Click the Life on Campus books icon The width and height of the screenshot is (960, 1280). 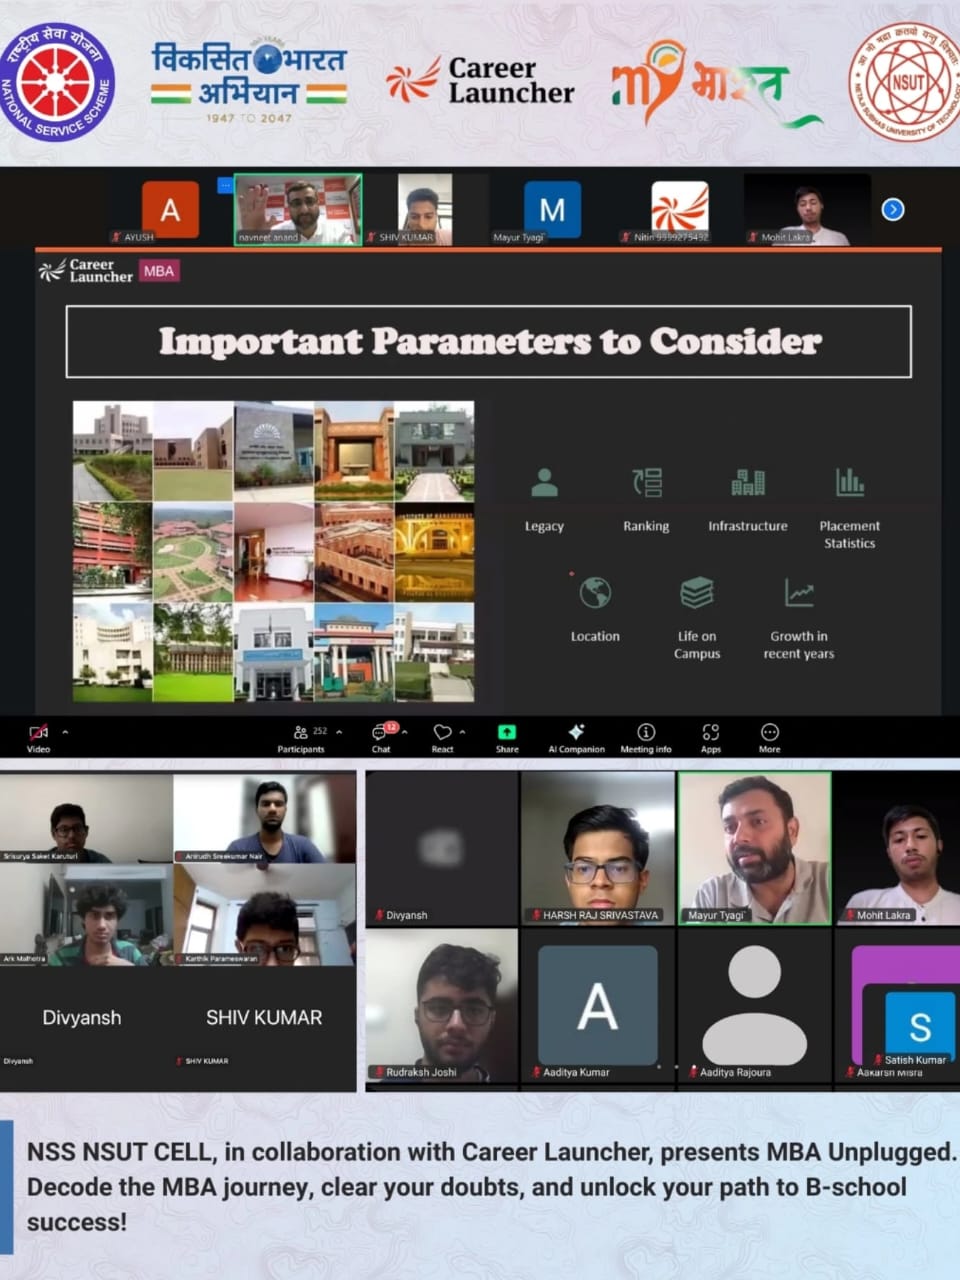coord(697,593)
